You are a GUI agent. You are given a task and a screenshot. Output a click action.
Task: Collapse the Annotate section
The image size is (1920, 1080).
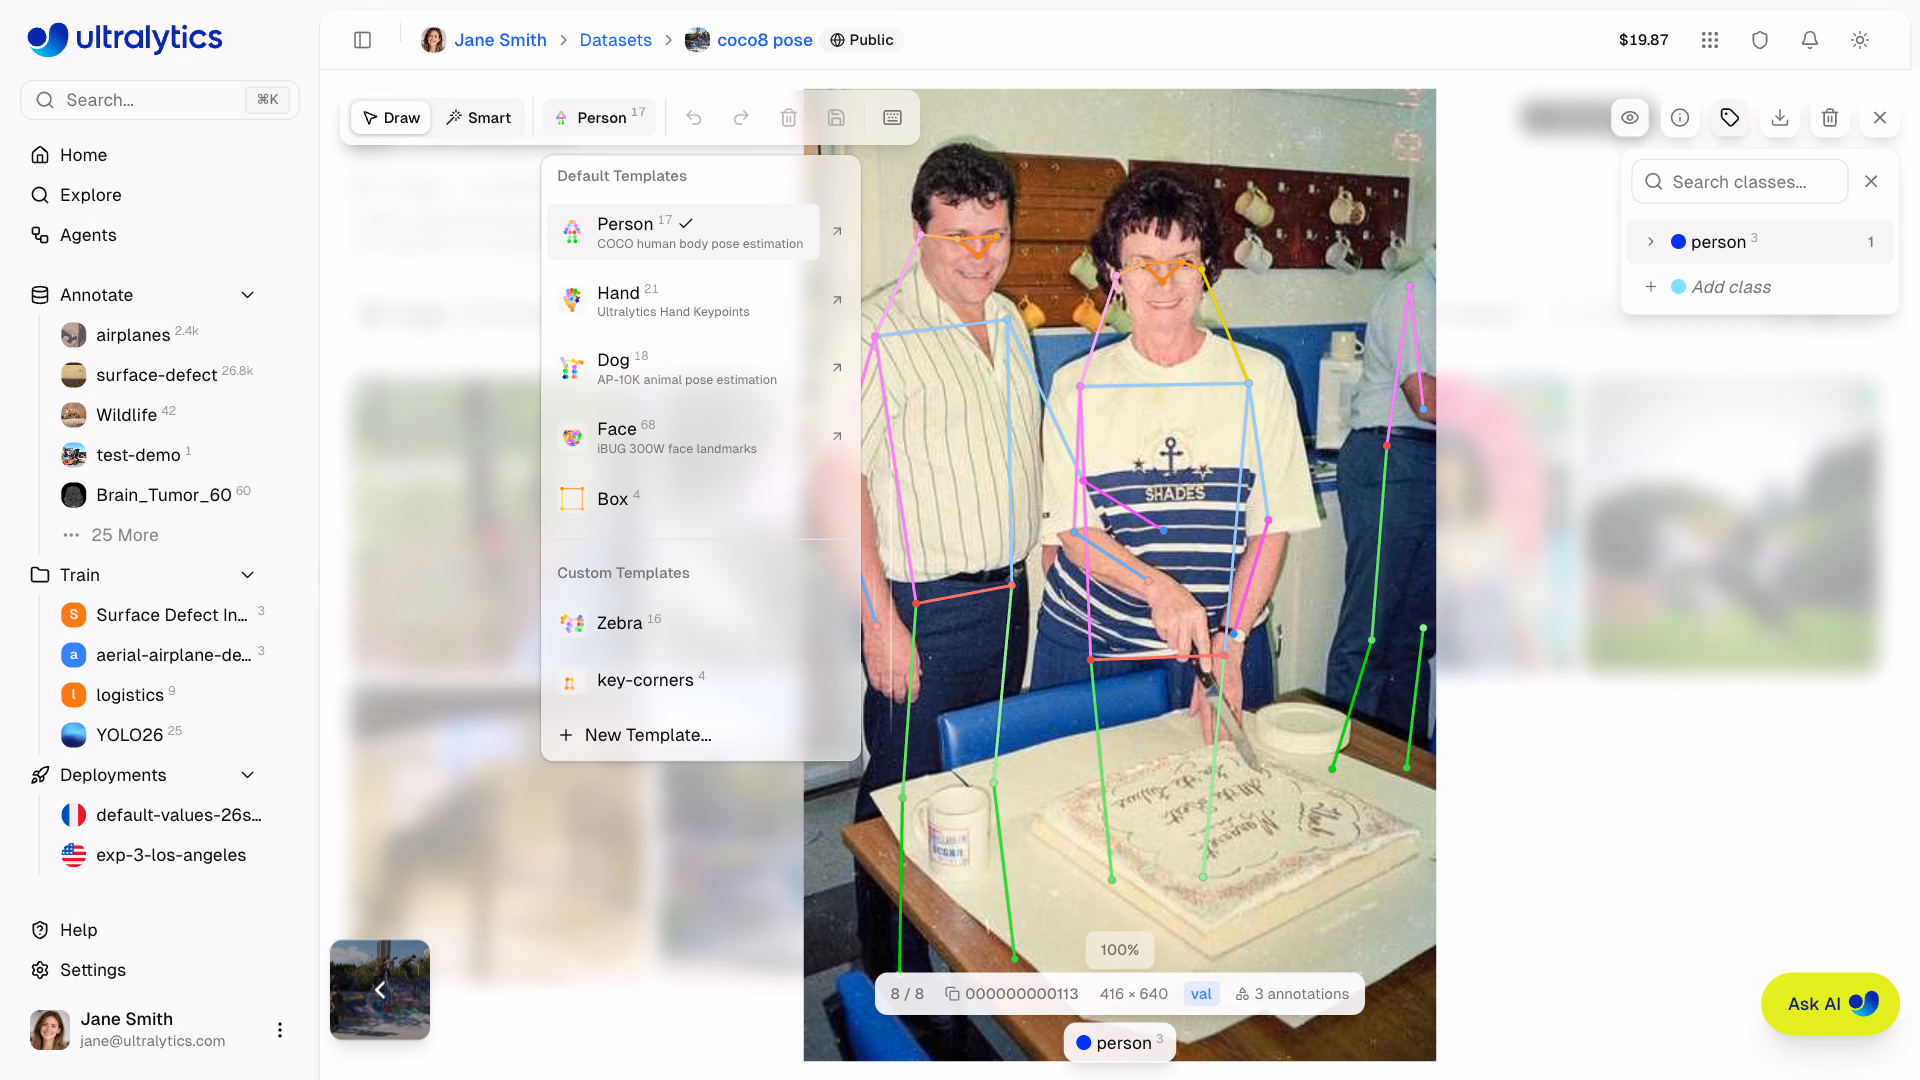tap(248, 295)
